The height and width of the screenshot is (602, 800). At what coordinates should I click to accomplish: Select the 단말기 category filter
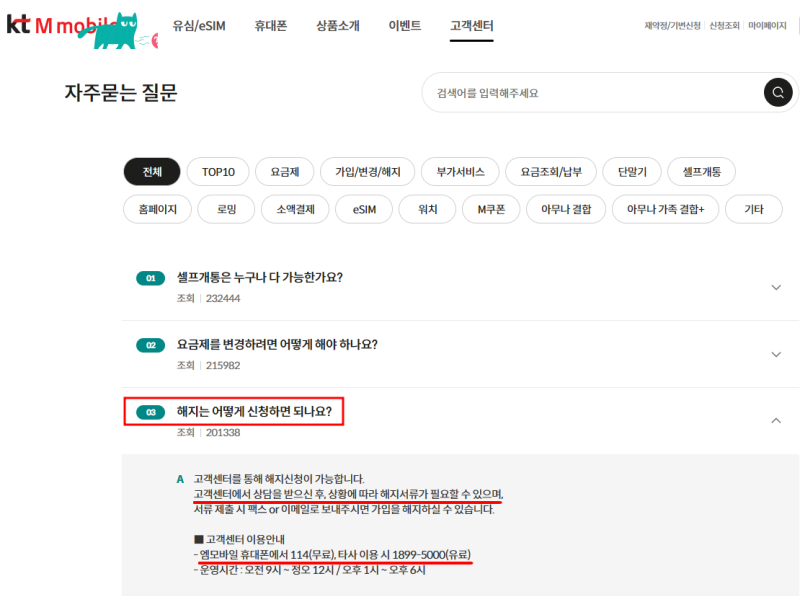coord(632,172)
